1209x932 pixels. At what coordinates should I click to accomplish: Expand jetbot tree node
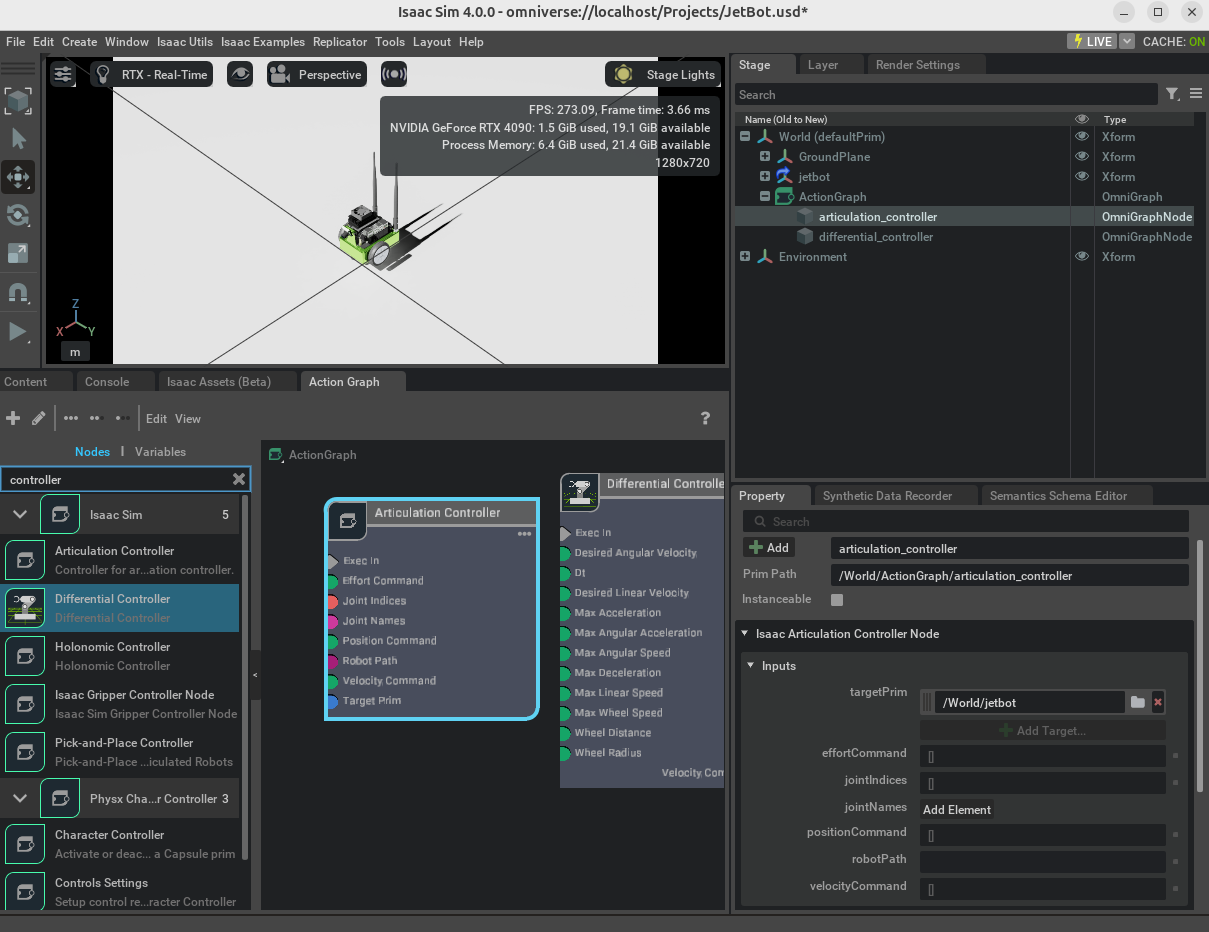click(765, 177)
